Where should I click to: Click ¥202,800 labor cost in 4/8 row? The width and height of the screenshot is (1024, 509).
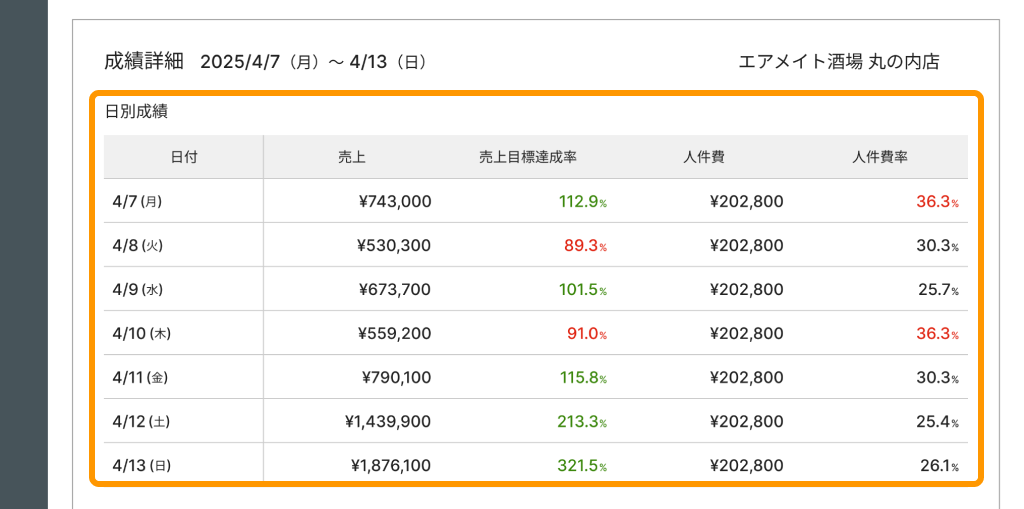[x=746, y=246]
